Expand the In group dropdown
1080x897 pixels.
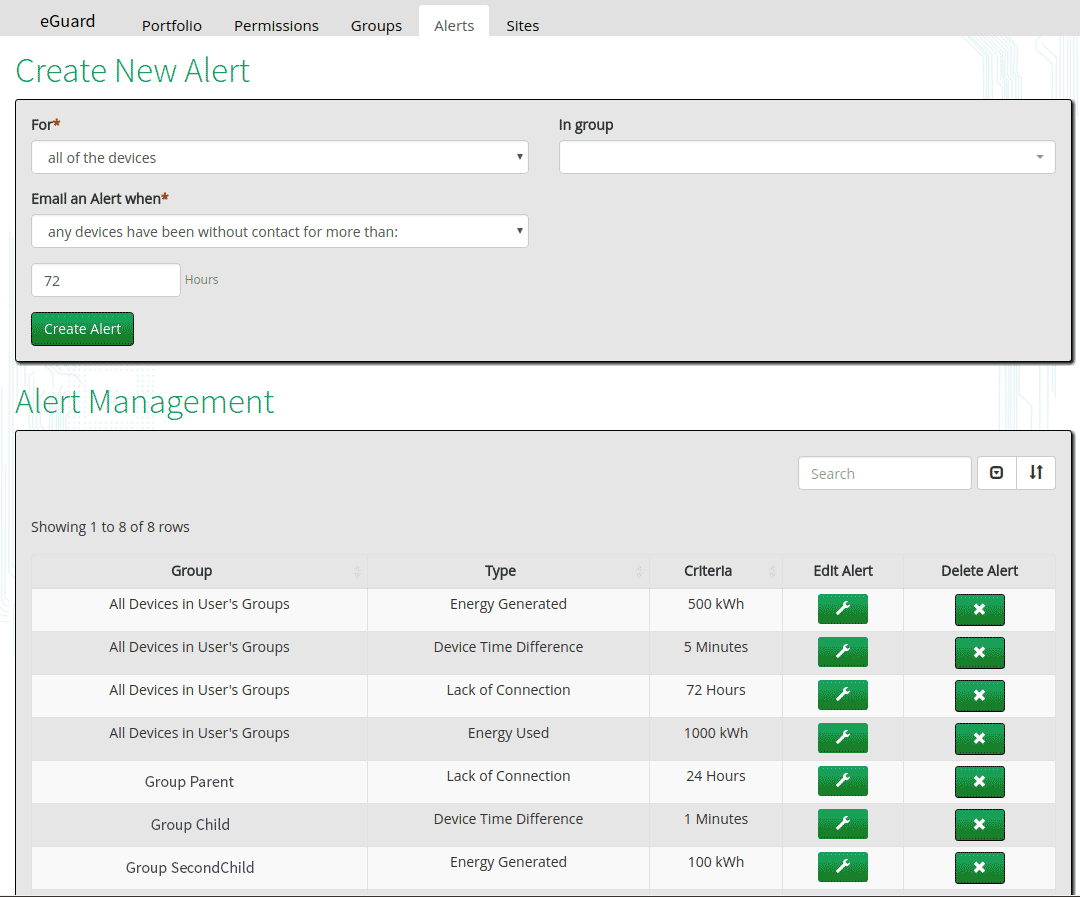(x=807, y=157)
